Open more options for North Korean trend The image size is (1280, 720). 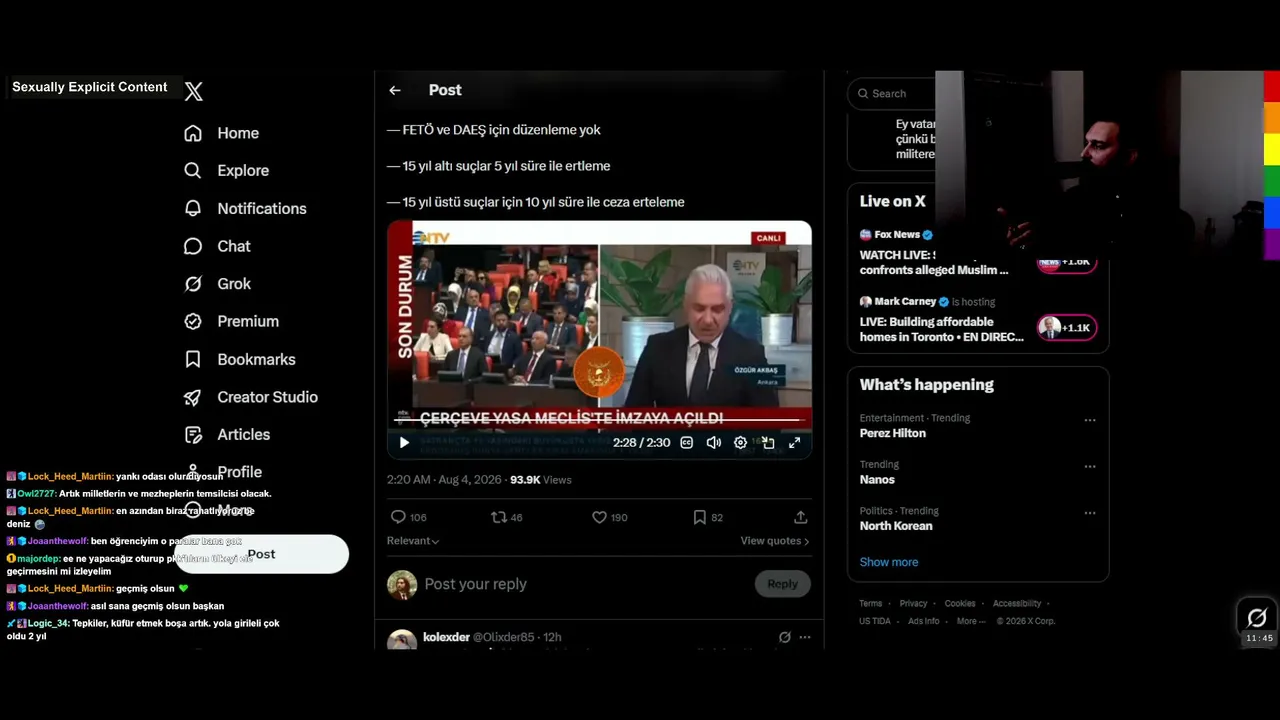click(1090, 513)
